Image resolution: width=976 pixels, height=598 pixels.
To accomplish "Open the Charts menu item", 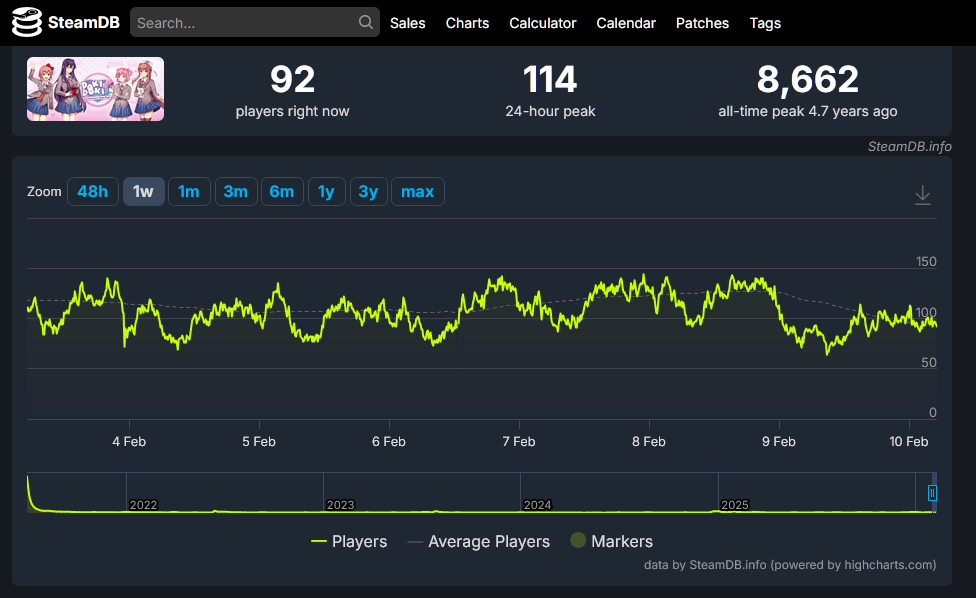I will [467, 23].
